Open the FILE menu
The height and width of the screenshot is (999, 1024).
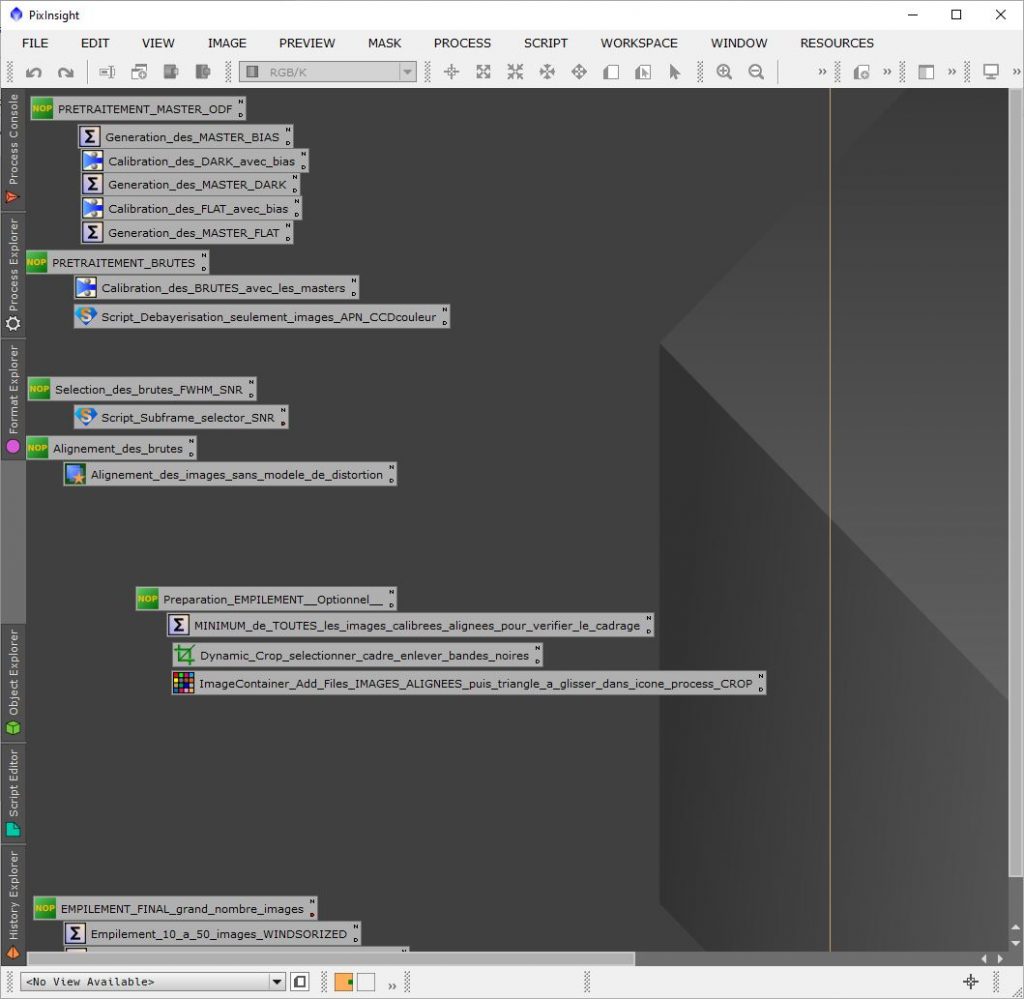tap(35, 43)
